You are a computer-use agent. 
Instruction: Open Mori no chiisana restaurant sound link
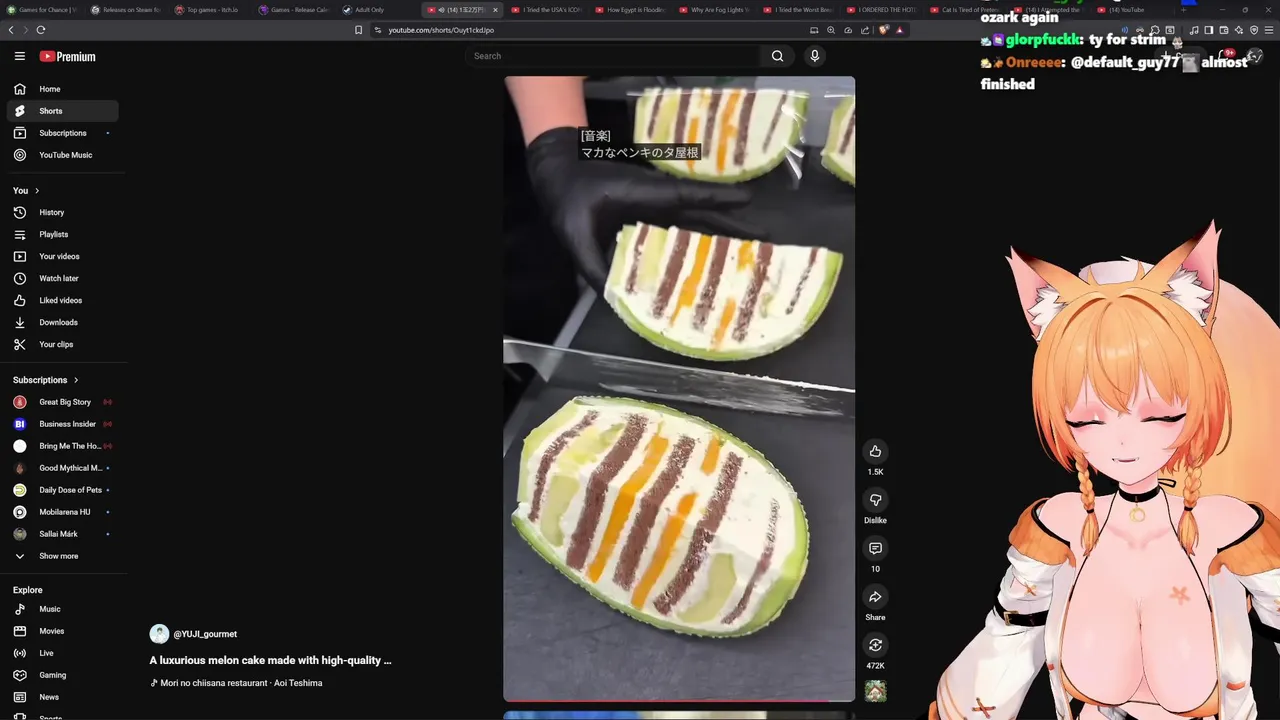point(236,683)
